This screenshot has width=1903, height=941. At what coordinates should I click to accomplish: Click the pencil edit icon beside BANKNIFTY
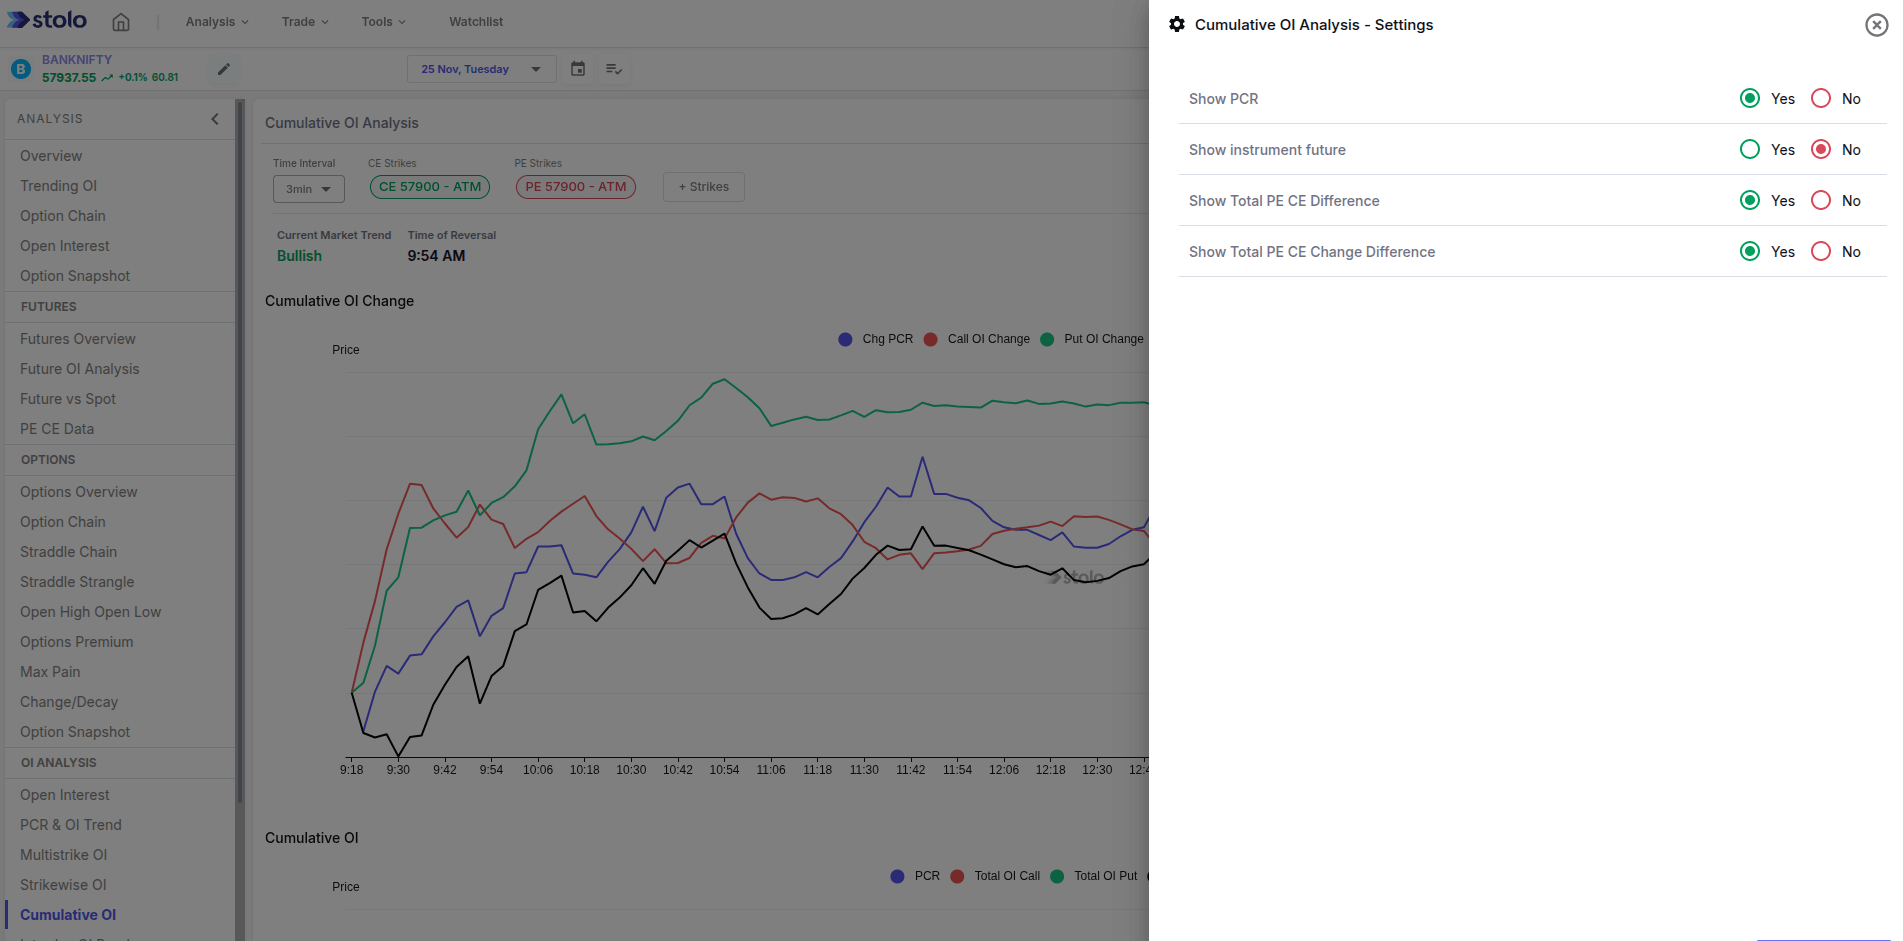click(222, 68)
